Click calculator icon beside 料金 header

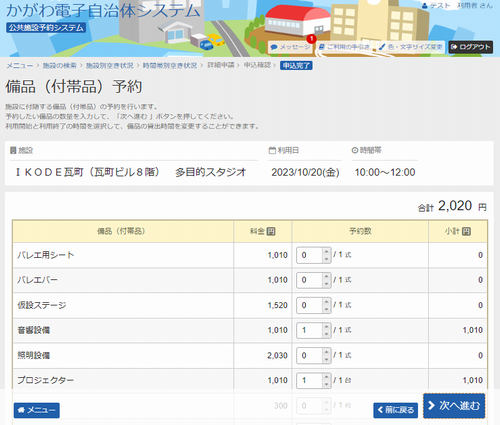pos(271,231)
